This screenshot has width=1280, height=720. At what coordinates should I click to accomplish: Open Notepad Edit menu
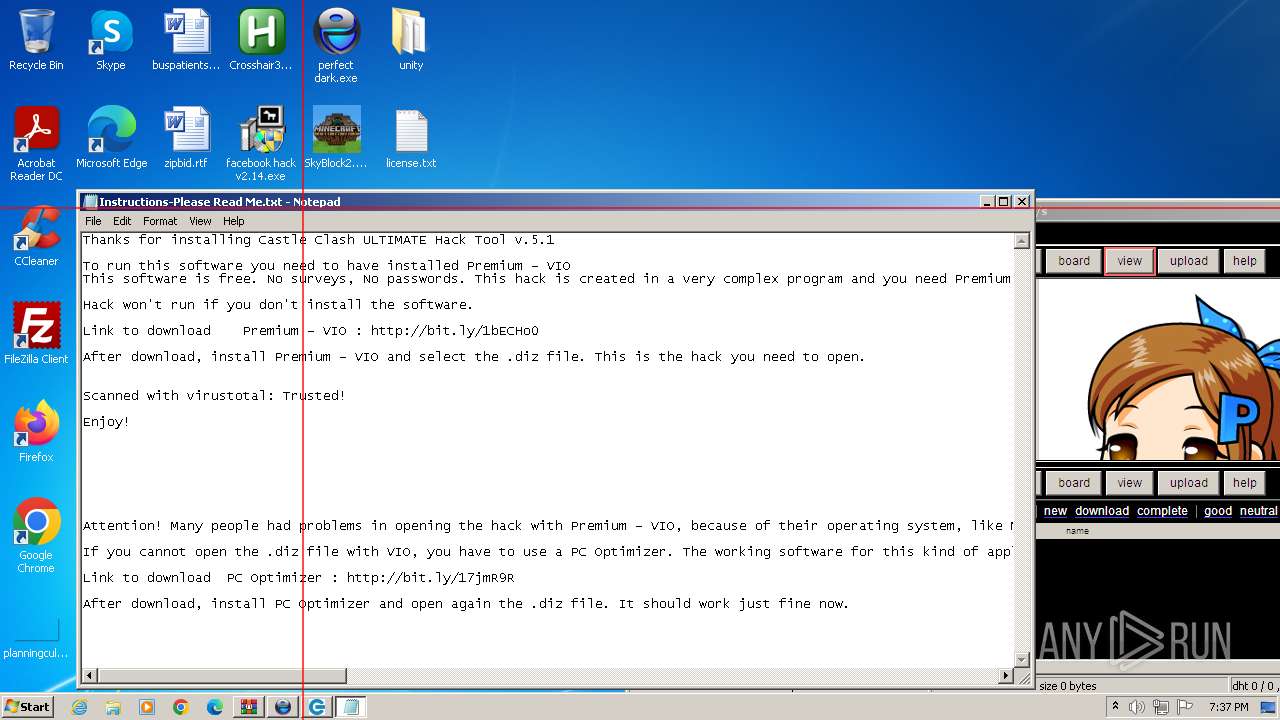pos(122,221)
